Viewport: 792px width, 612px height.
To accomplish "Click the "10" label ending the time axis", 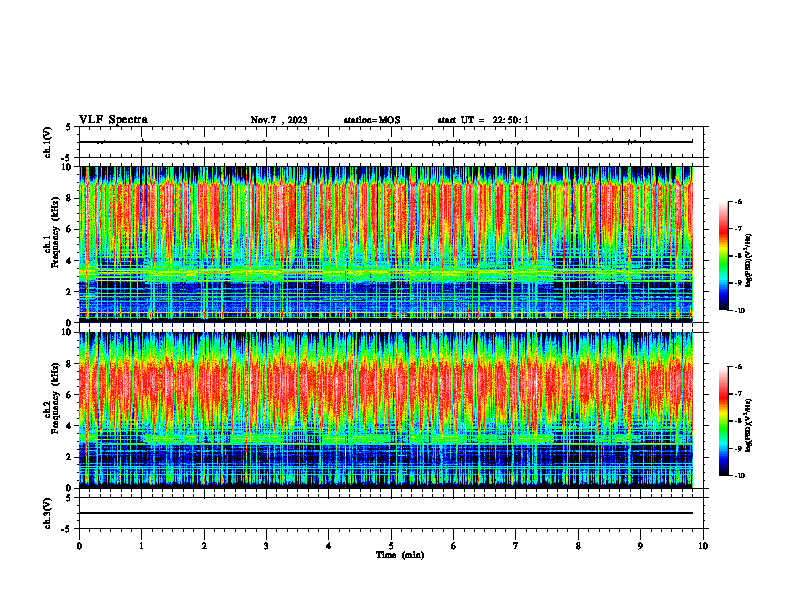I will (703, 546).
